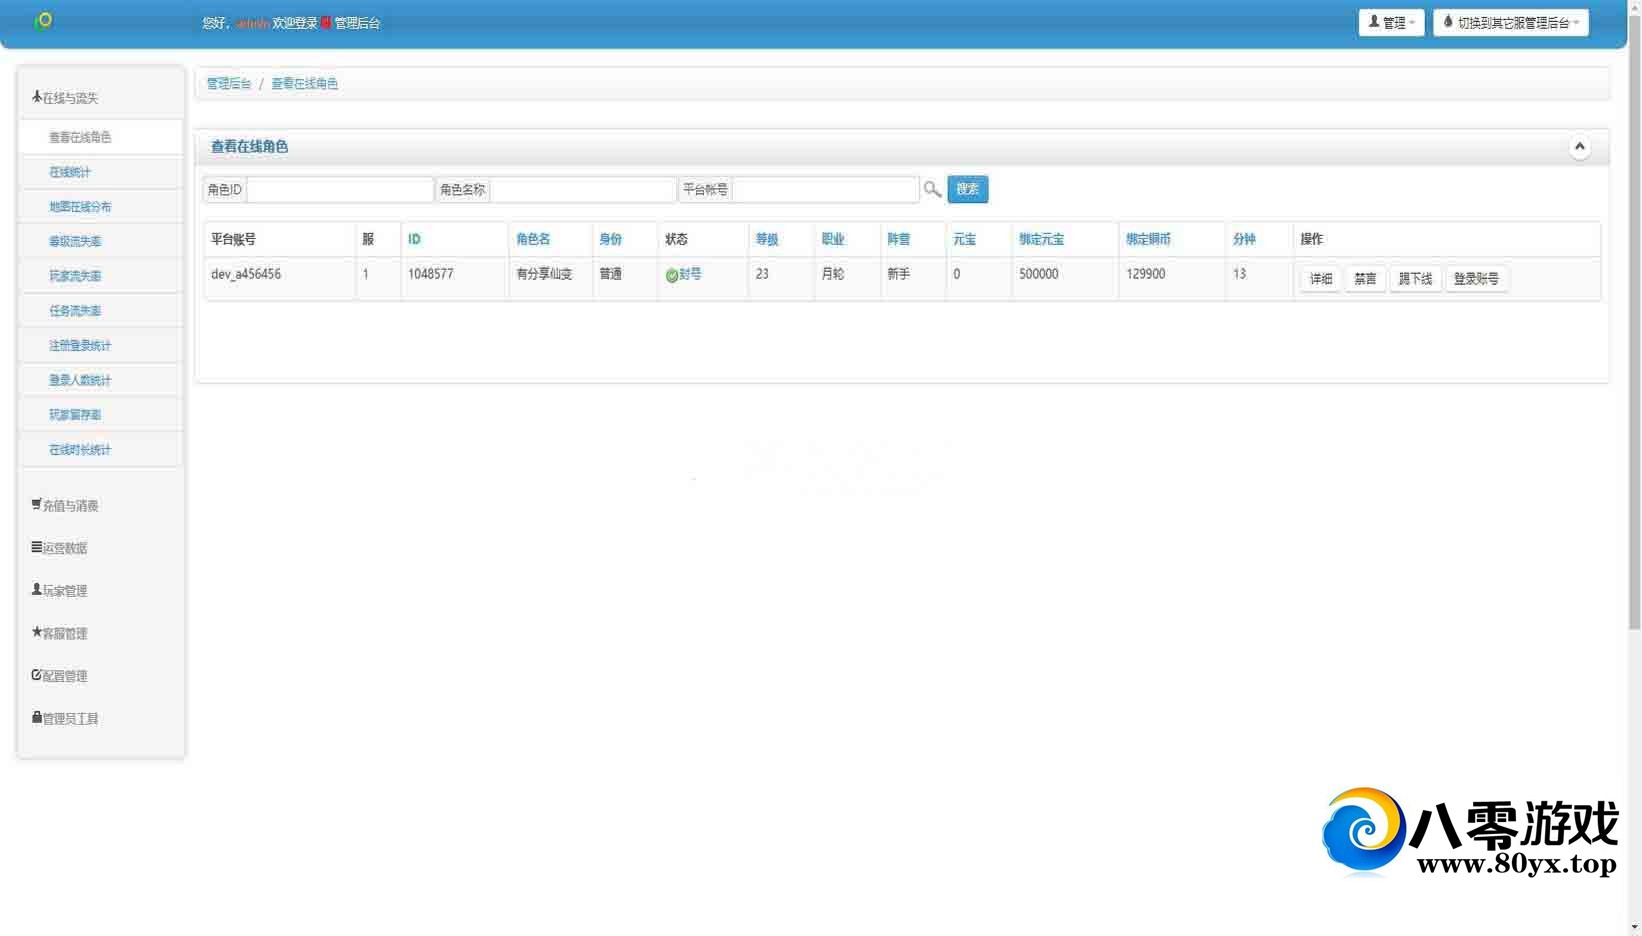Click the green check status icon
Screen dimensions: 1642x936
tap(672, 275)
